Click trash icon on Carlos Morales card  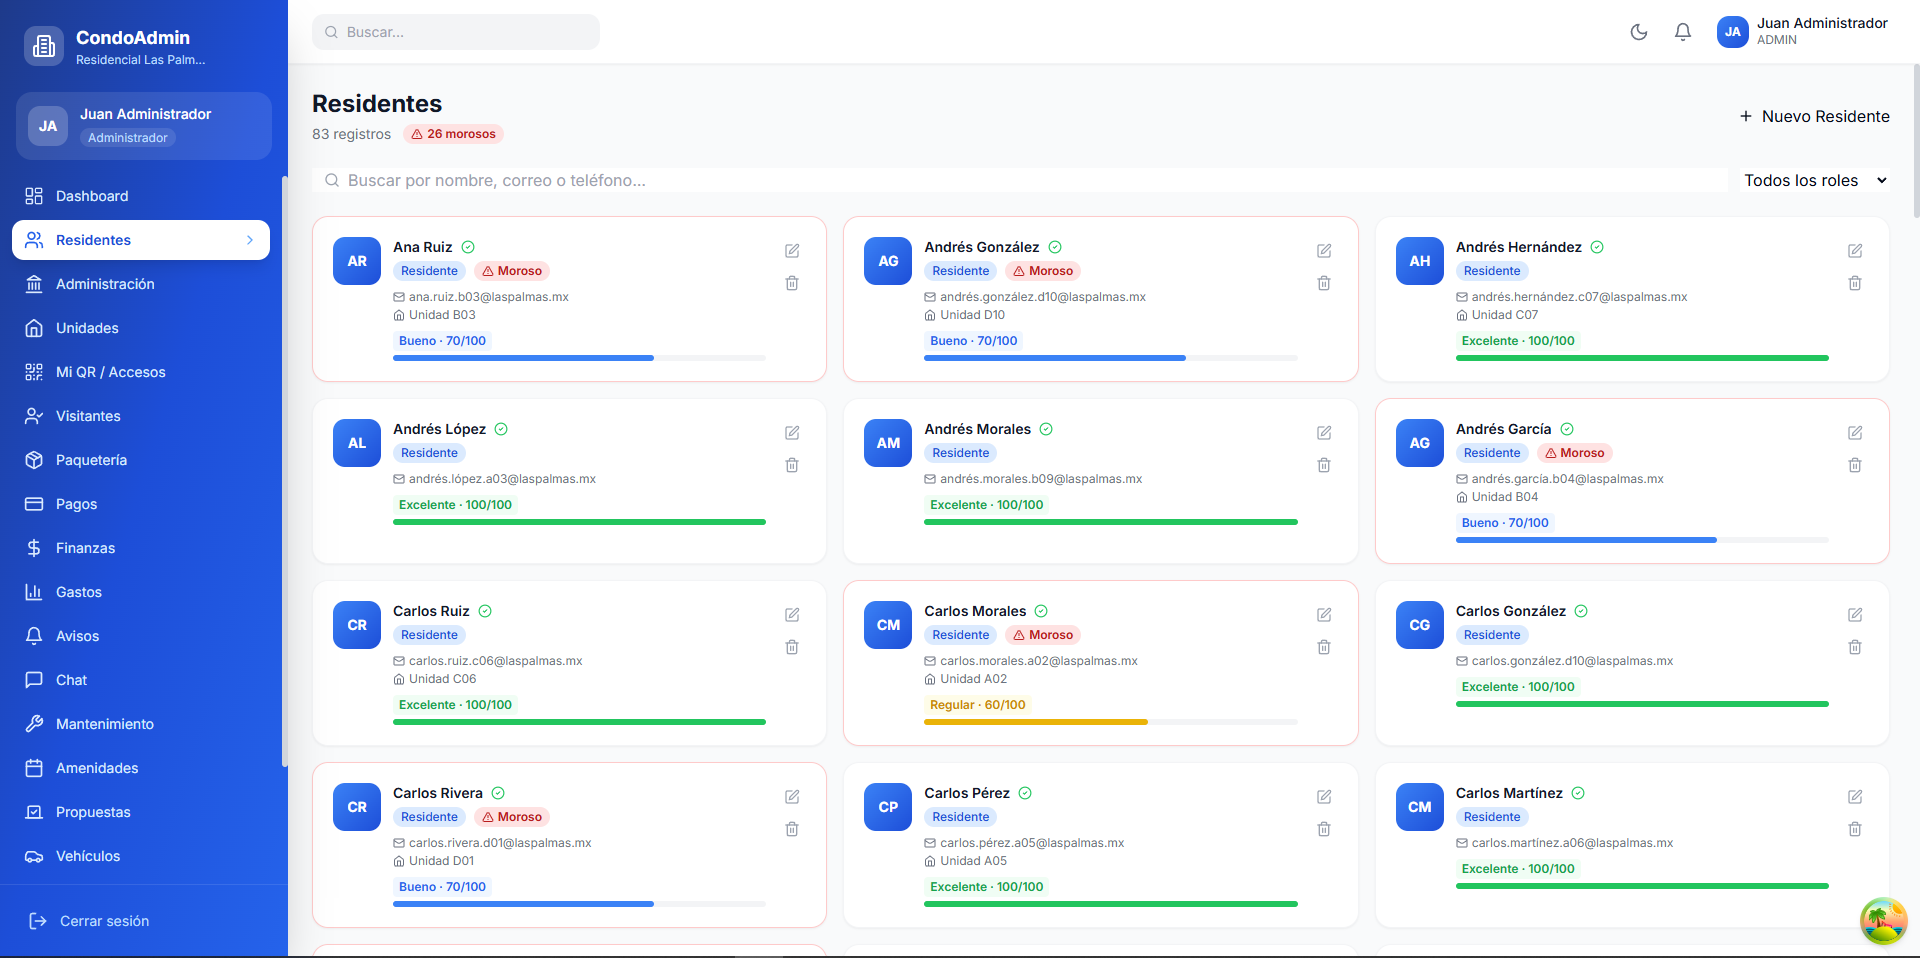[x=1323, y=647]
